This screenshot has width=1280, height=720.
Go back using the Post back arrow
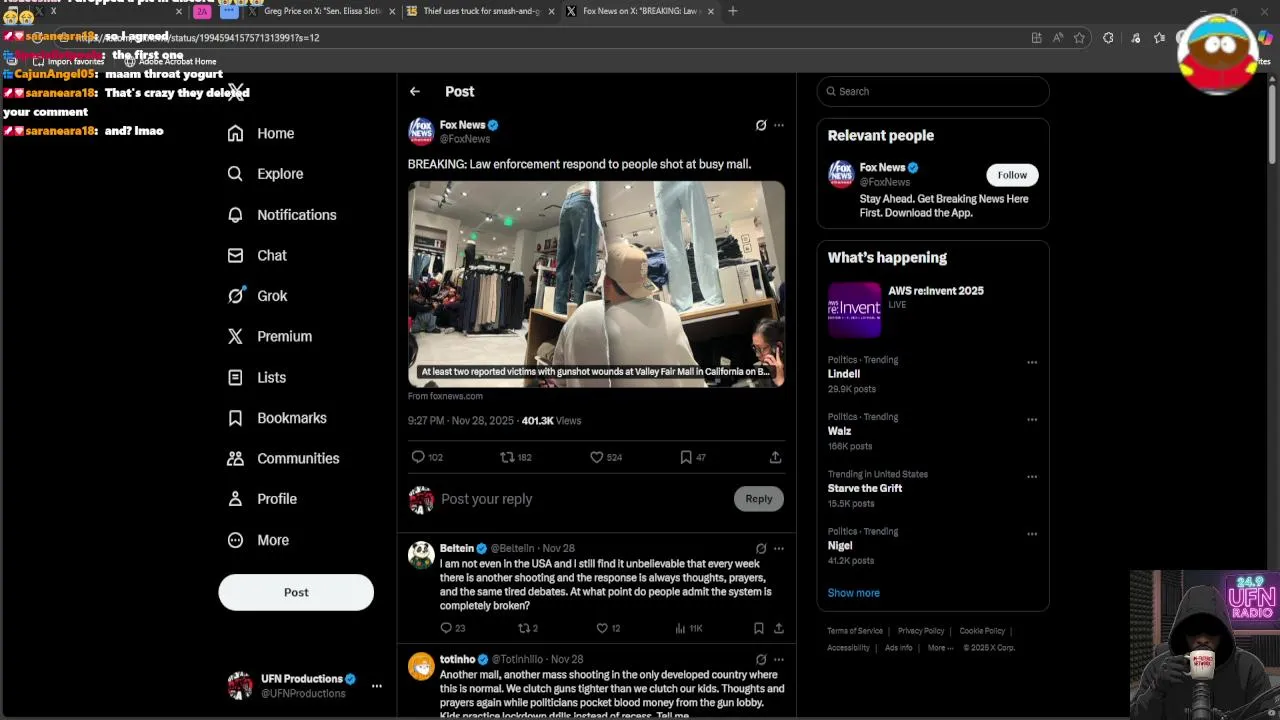tap(415, 91)
